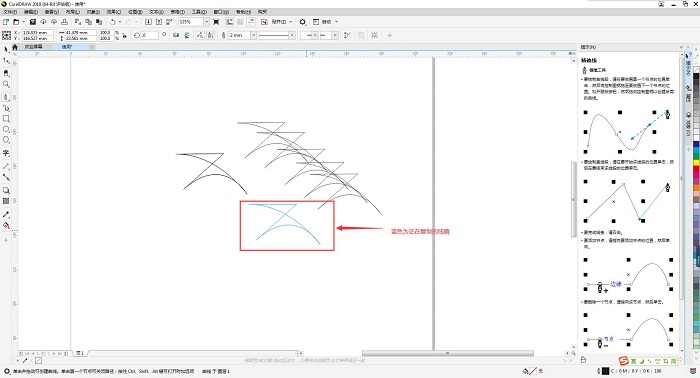The image size is (700, 378).
Task: Select the Pick tool in toolbox
Action: (6, 49)
